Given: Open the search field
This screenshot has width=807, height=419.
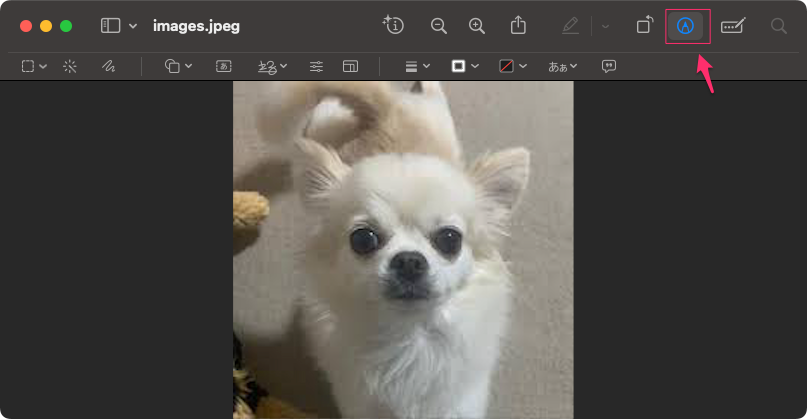Looking at the screenshot, I should click(x=779, y=26).
